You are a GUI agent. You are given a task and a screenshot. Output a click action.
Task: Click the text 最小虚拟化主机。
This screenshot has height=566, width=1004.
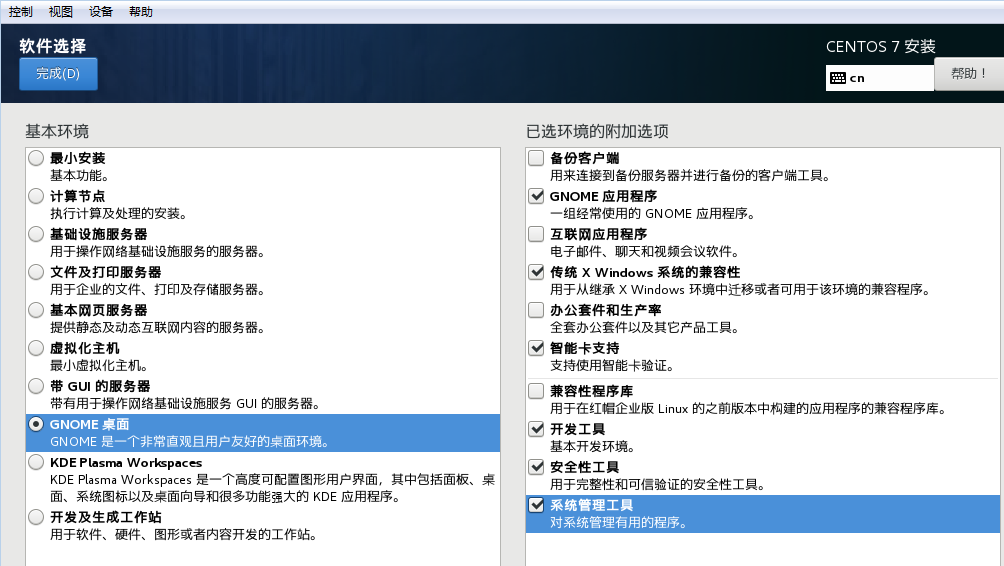pos(99,366)
